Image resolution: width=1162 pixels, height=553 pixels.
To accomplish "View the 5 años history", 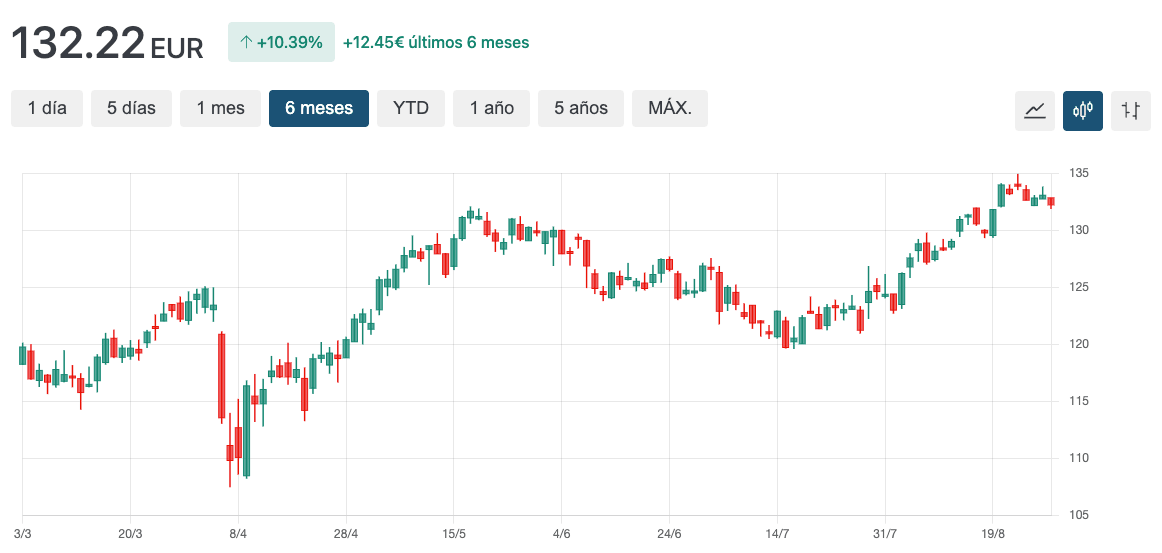I will [x=581, y=108].
